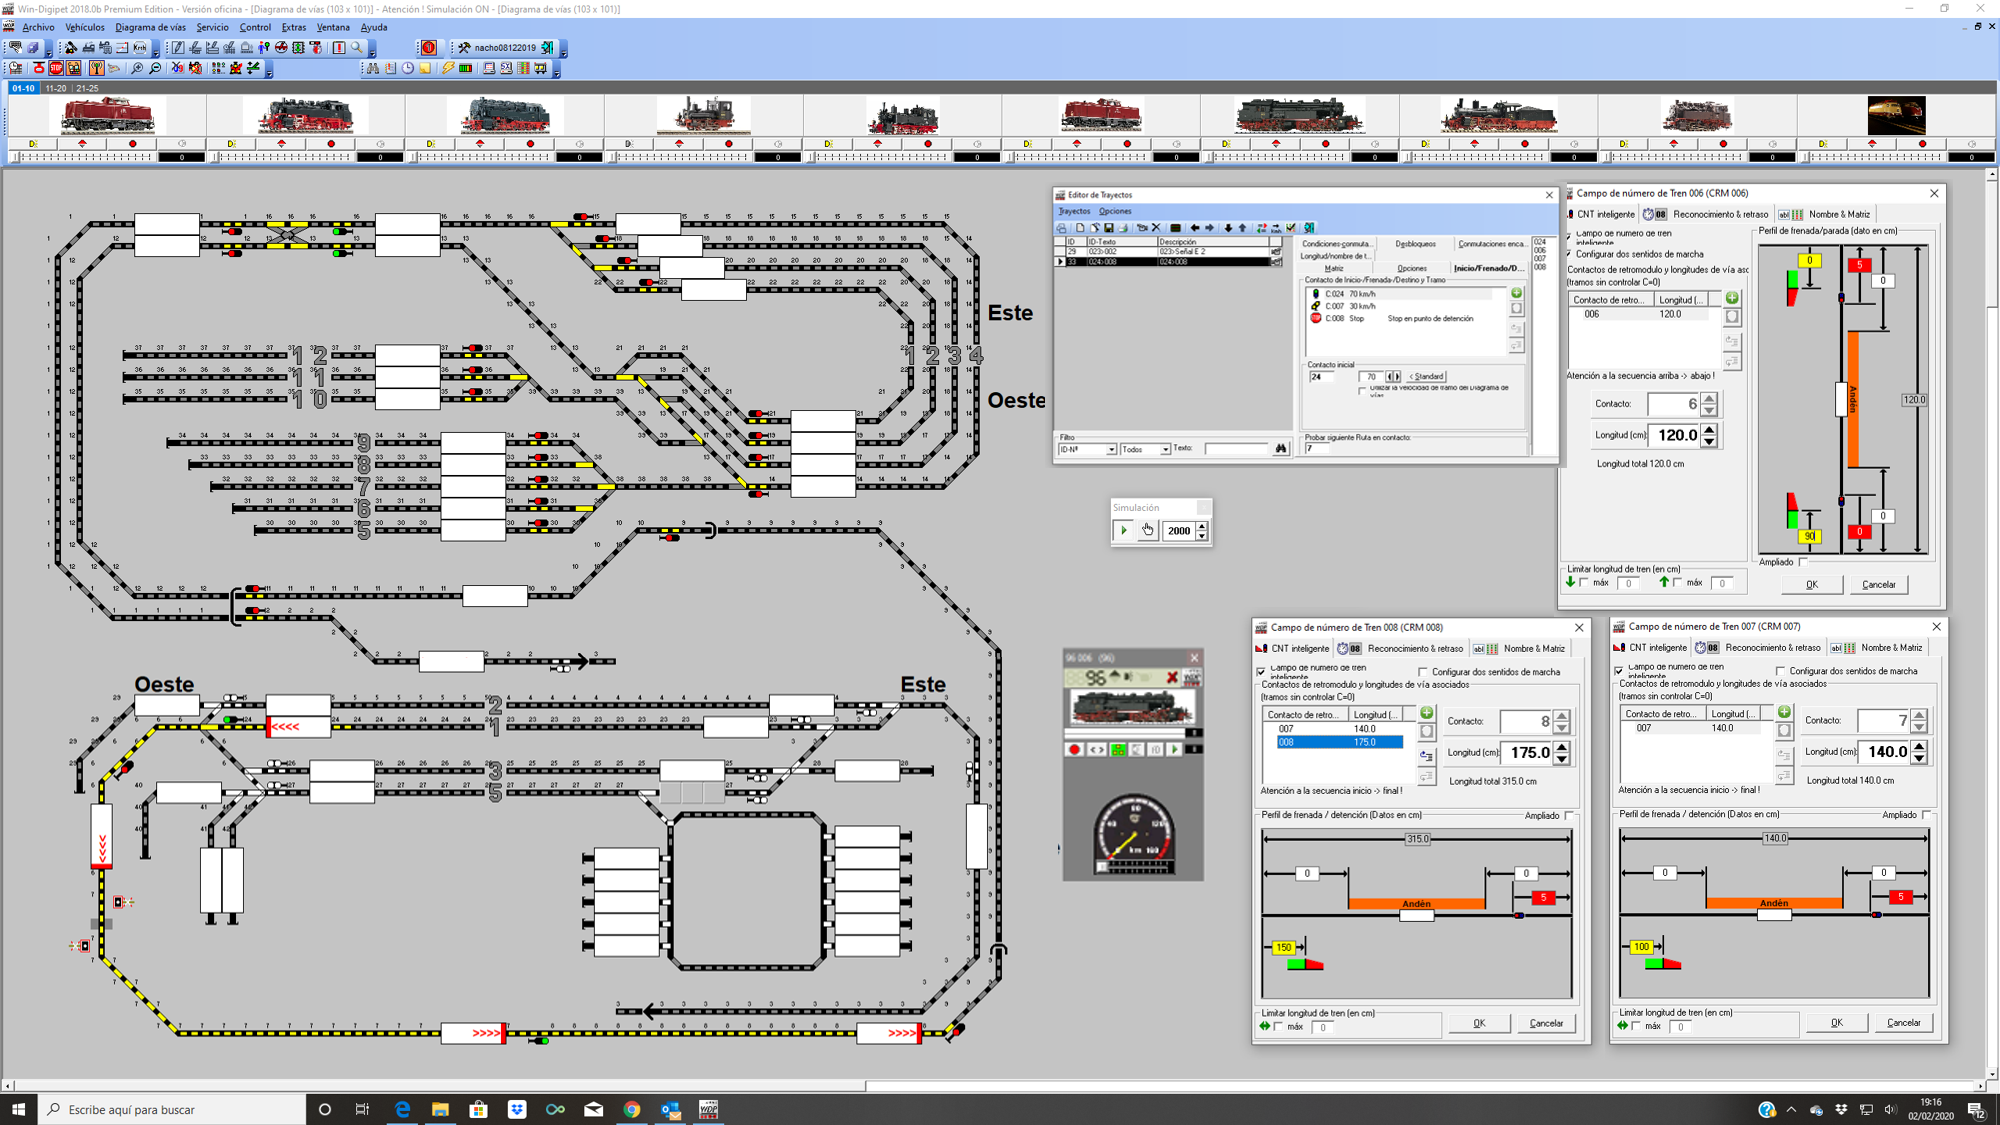Click save icon in Editor de Trayectos
2000x1125 pixels.
point(1109,228)
